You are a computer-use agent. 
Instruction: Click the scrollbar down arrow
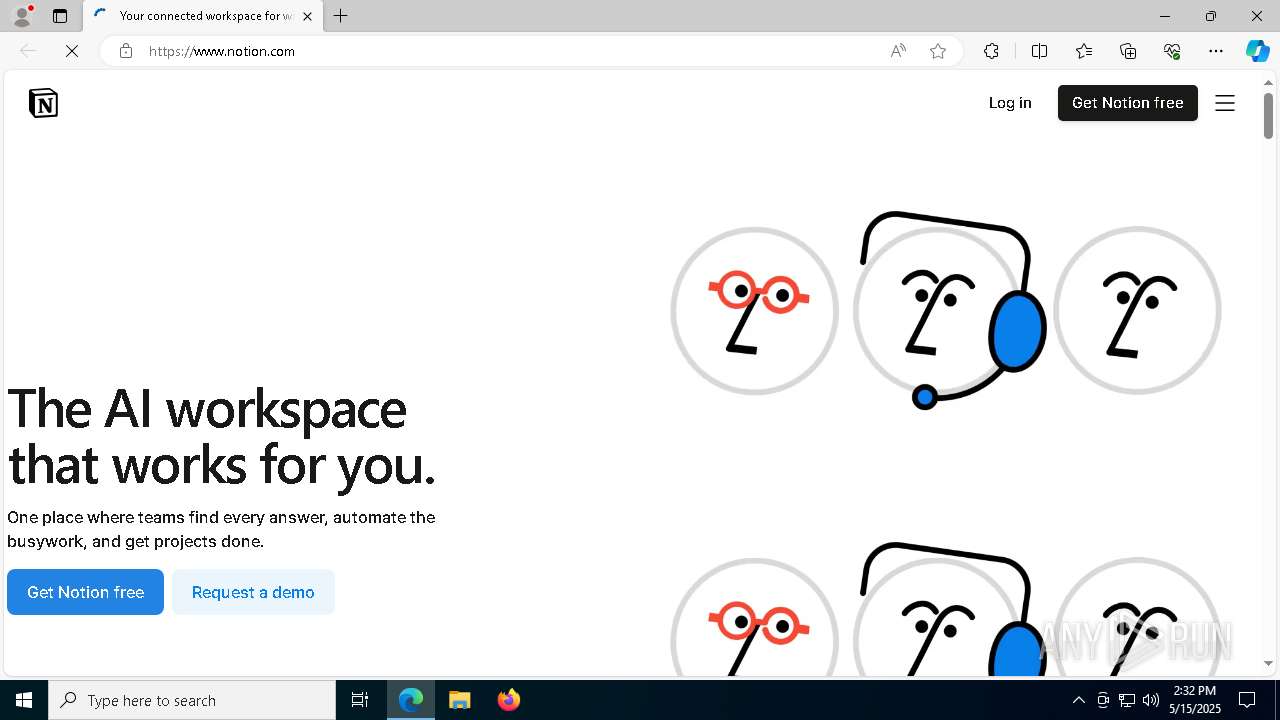coord(1268,663)
